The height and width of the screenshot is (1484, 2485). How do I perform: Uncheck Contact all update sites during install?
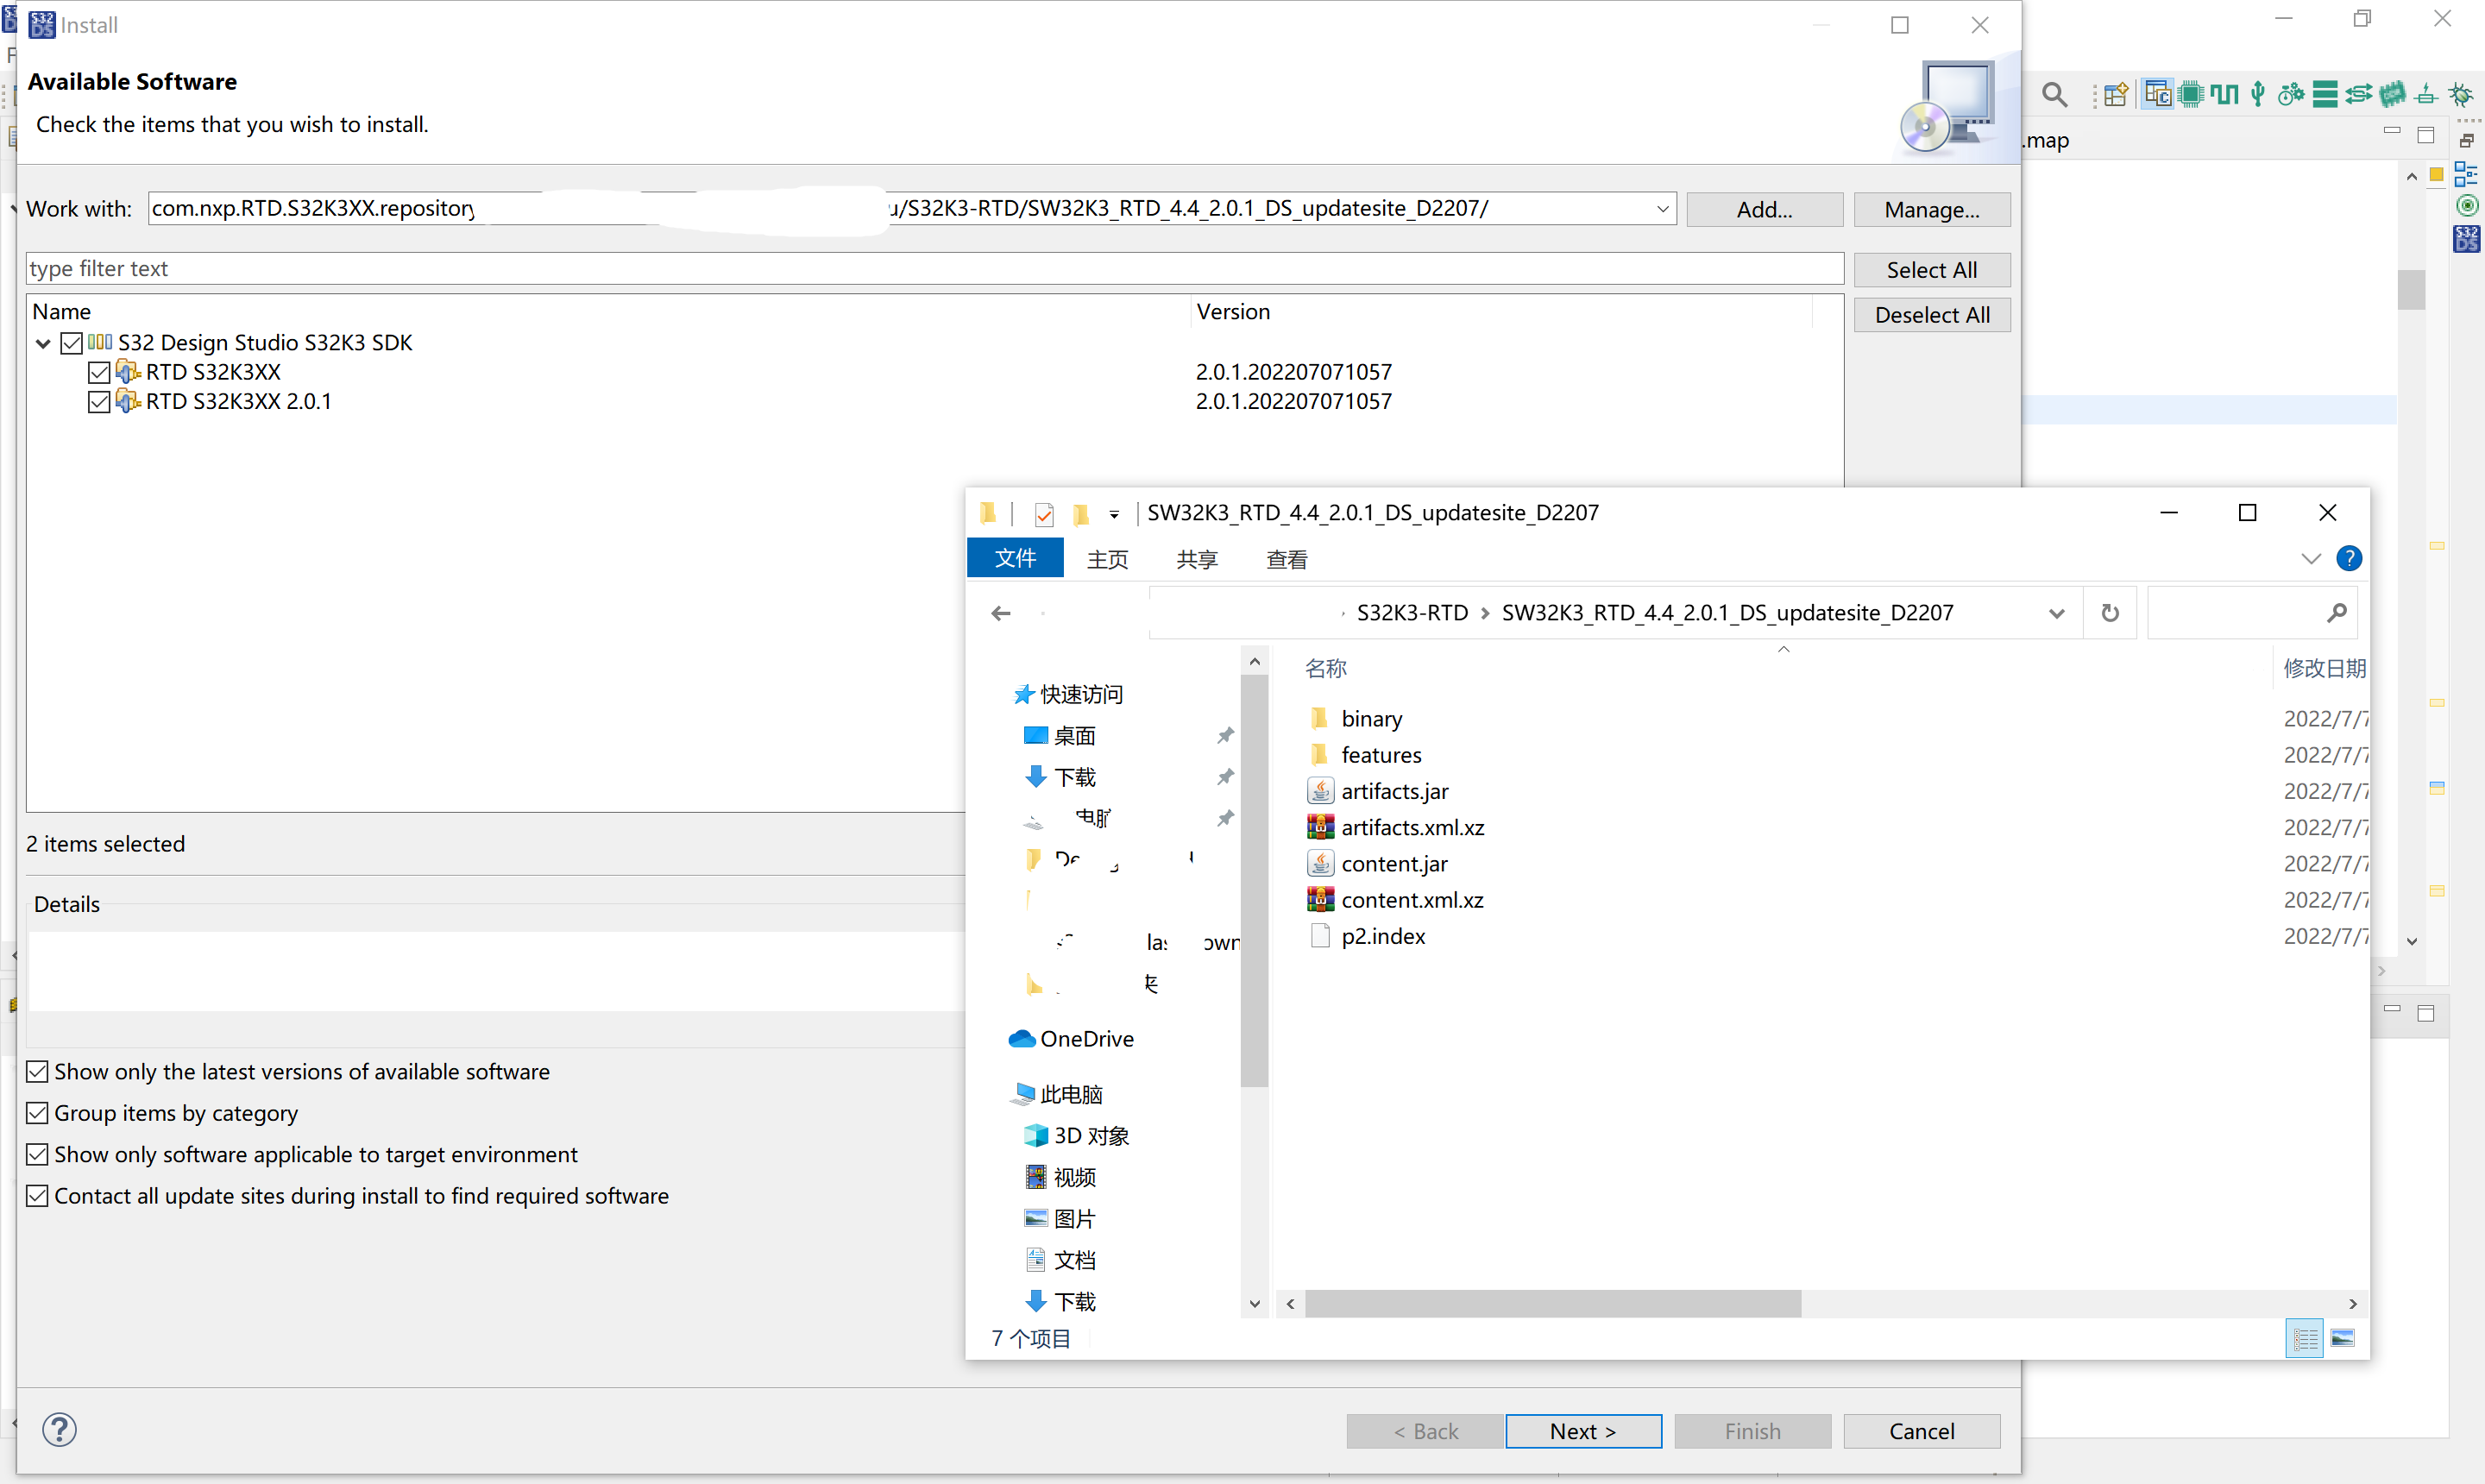tap(37, 1195)
